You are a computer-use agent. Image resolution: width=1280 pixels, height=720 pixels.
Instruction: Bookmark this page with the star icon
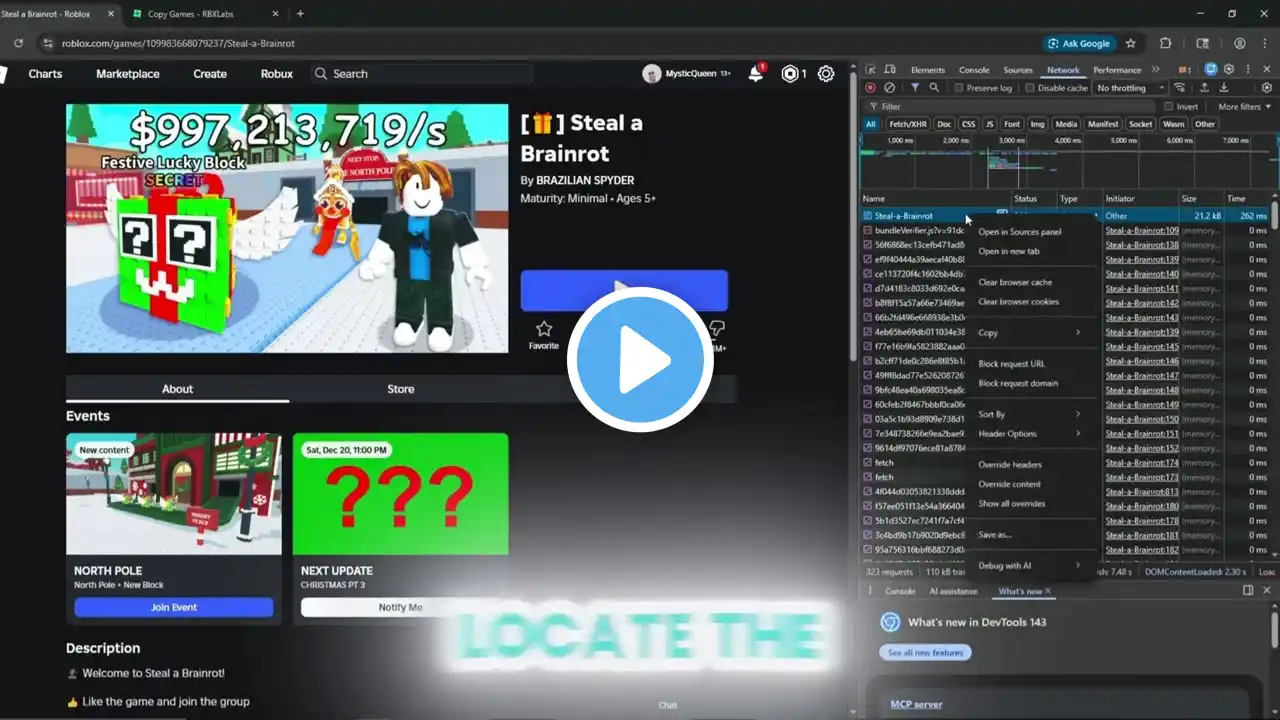coord(1130,43)
